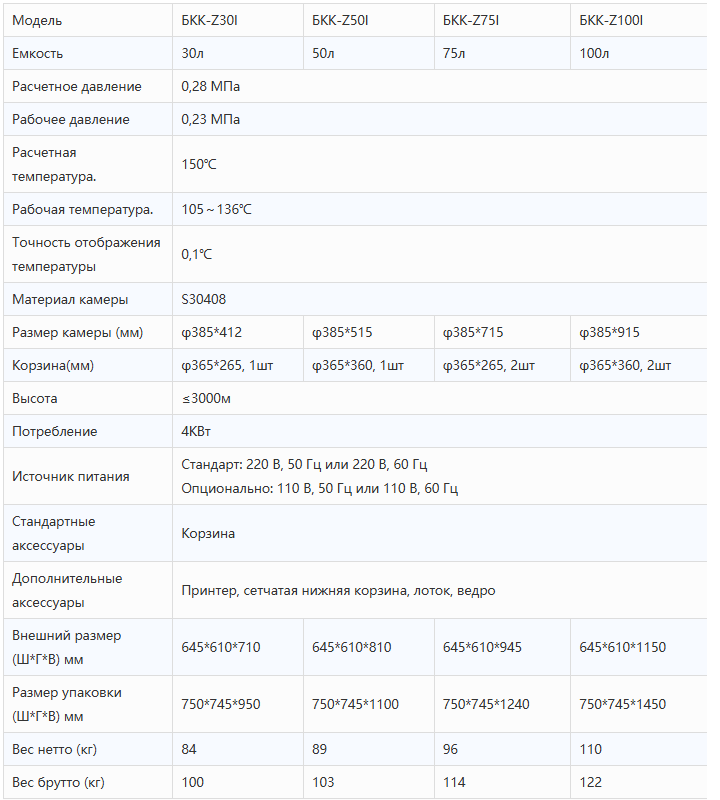Select the standard 220 В power source line

305,465
